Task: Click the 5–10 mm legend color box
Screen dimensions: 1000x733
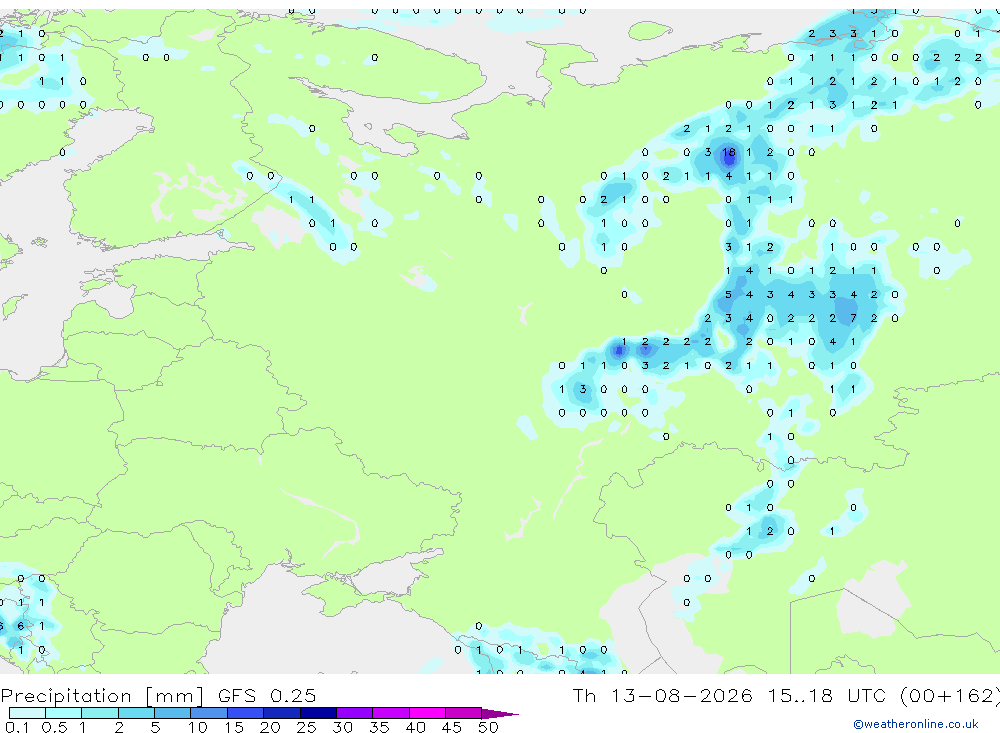Action: pyautogui.click(x=173, y=713)
